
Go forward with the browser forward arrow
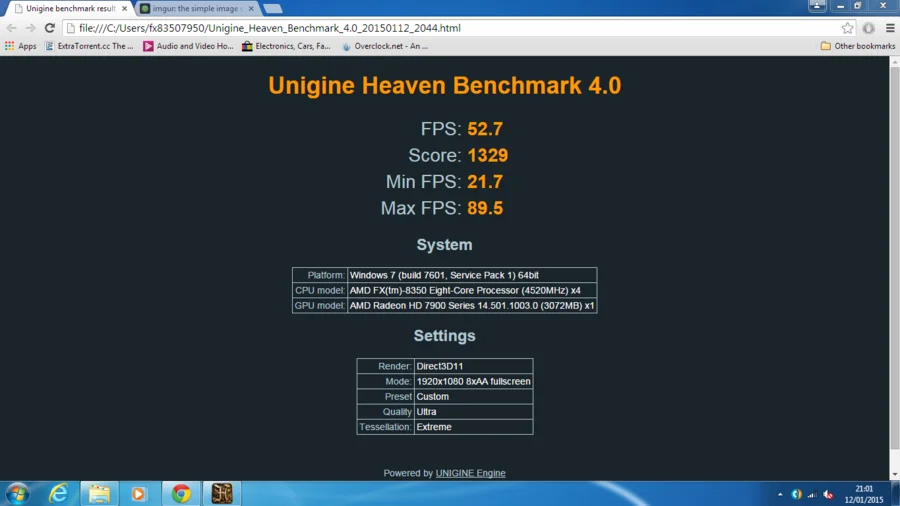point(30,28)
